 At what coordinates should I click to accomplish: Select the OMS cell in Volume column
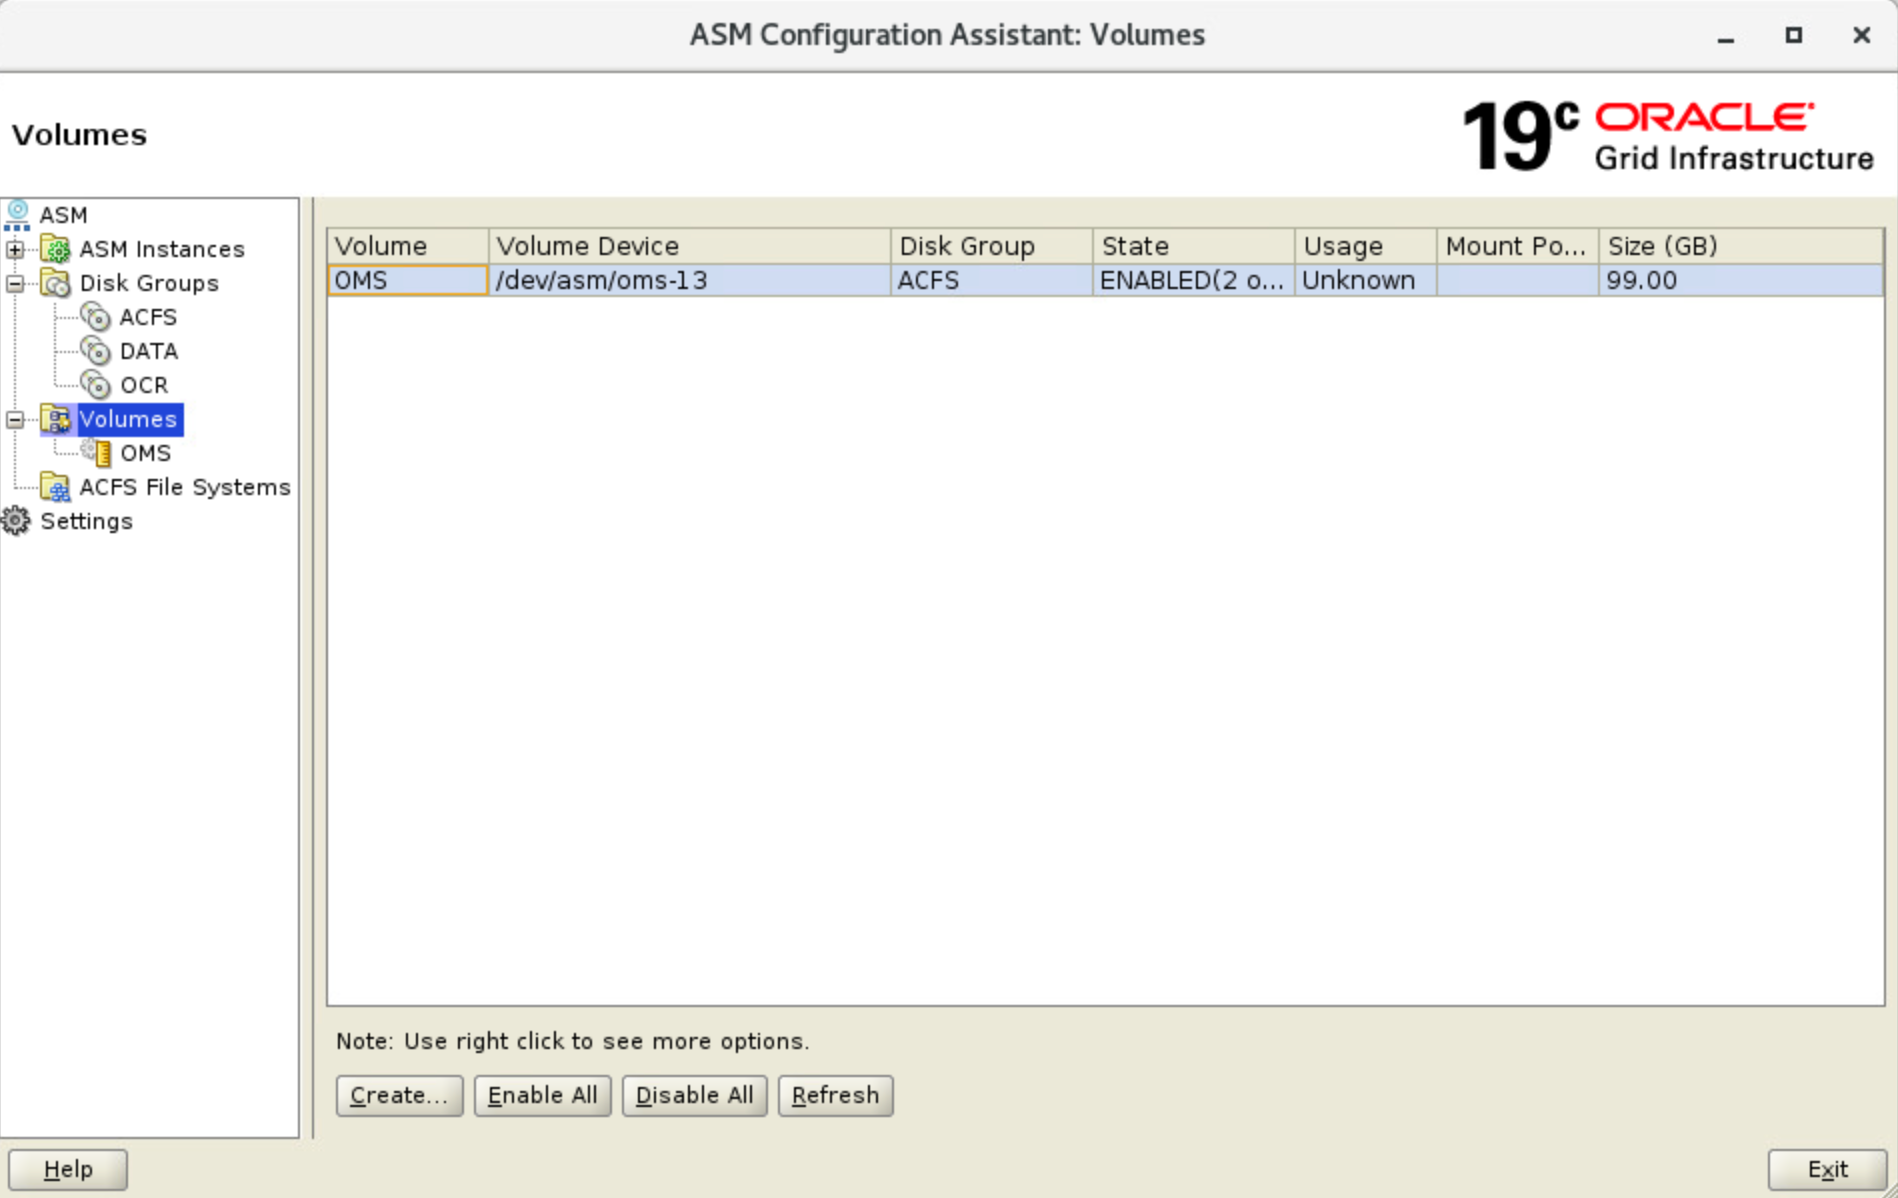click(x=408, y=280)
